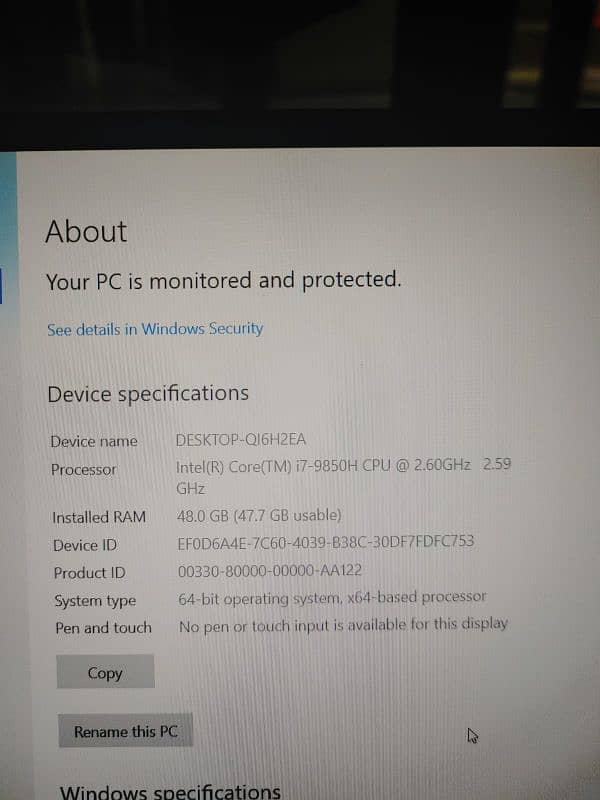Select the Intel Core i7-9850H processor text

[x=343, y=477]
